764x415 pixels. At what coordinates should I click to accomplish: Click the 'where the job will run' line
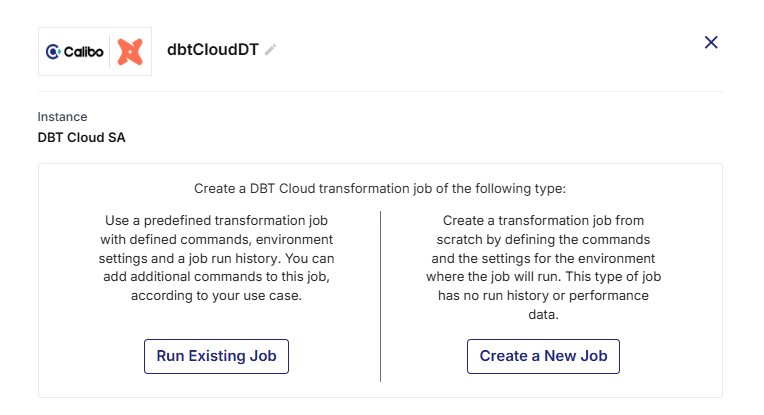(x=543, y=277)
